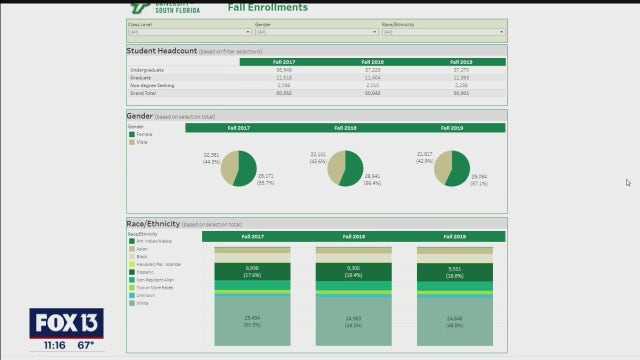Screen dimensions: 640x360
Task: Click the Race/Ethnicity section title
Action: 153,224
